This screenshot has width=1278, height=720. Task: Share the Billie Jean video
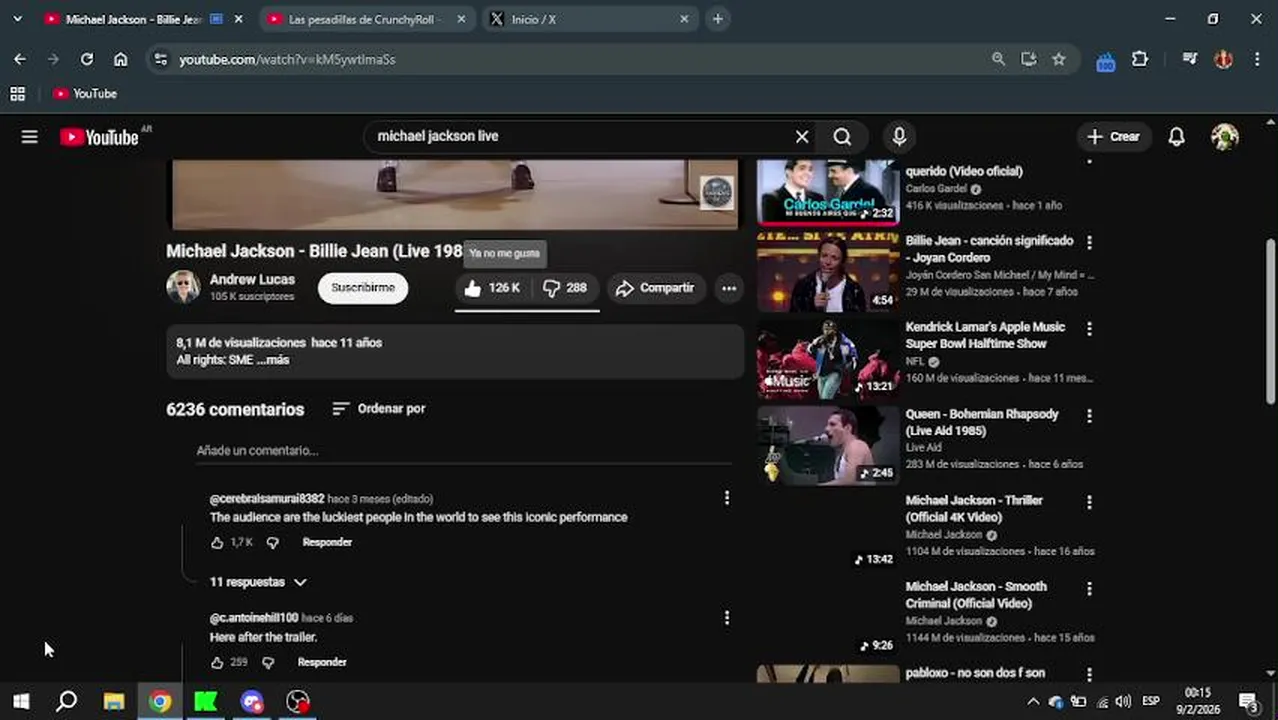(x=655, y=288)
